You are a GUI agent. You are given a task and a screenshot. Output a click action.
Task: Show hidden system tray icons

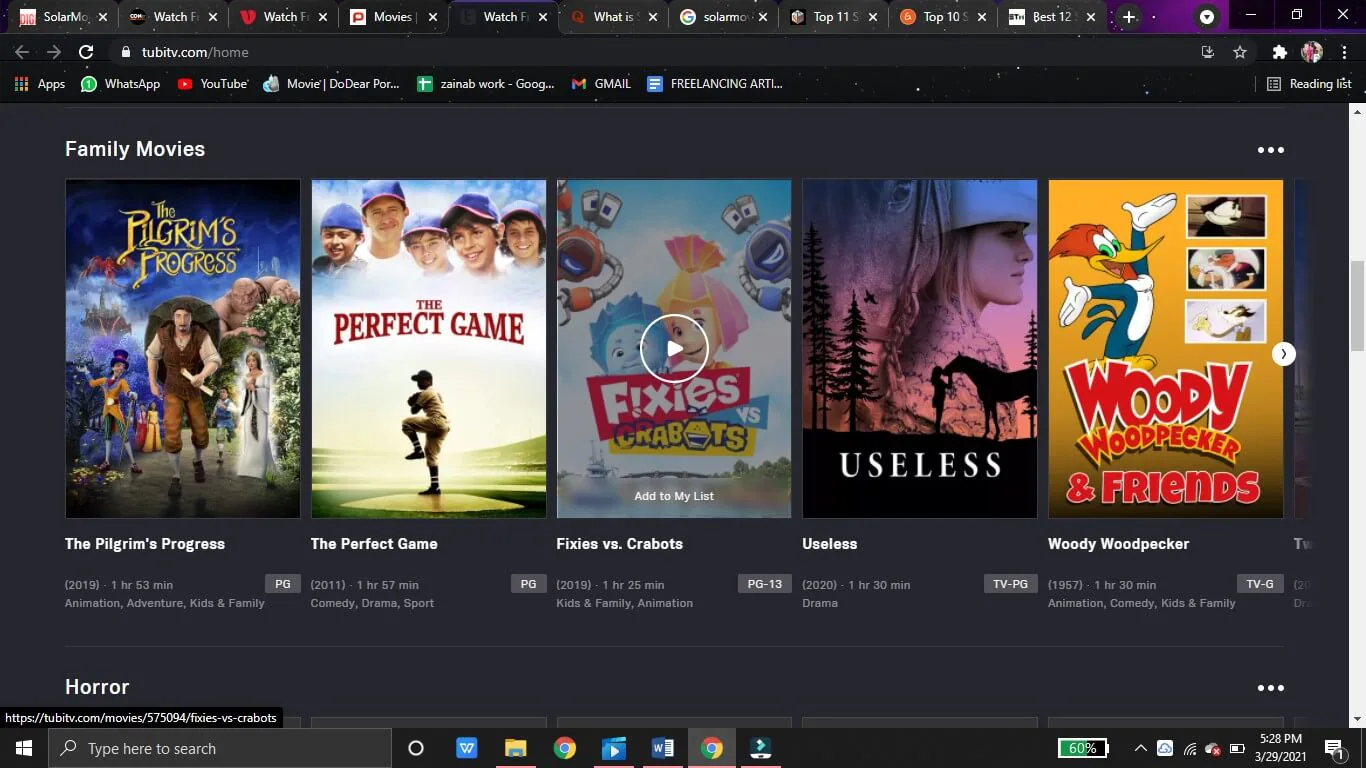[1140, 748]
